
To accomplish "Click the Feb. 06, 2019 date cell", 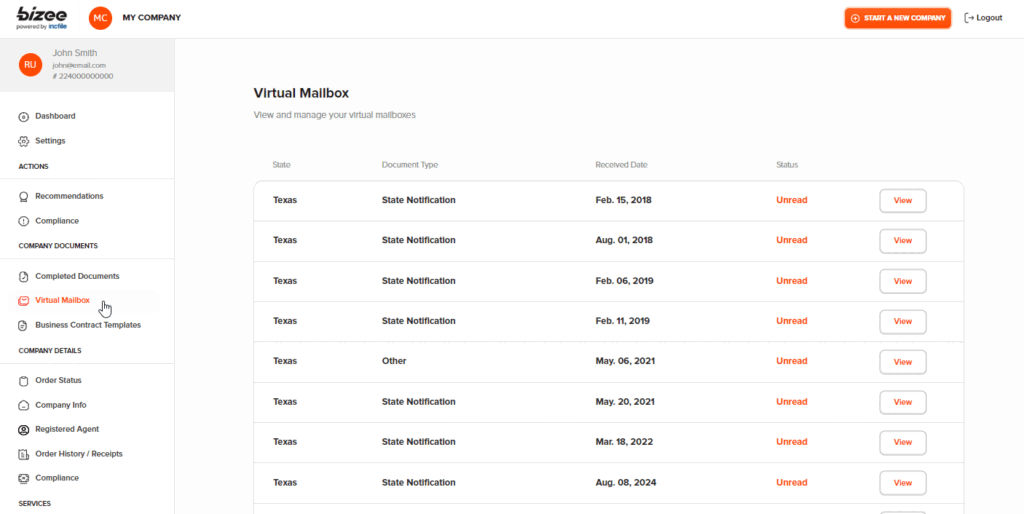I will tap(624, 281).
